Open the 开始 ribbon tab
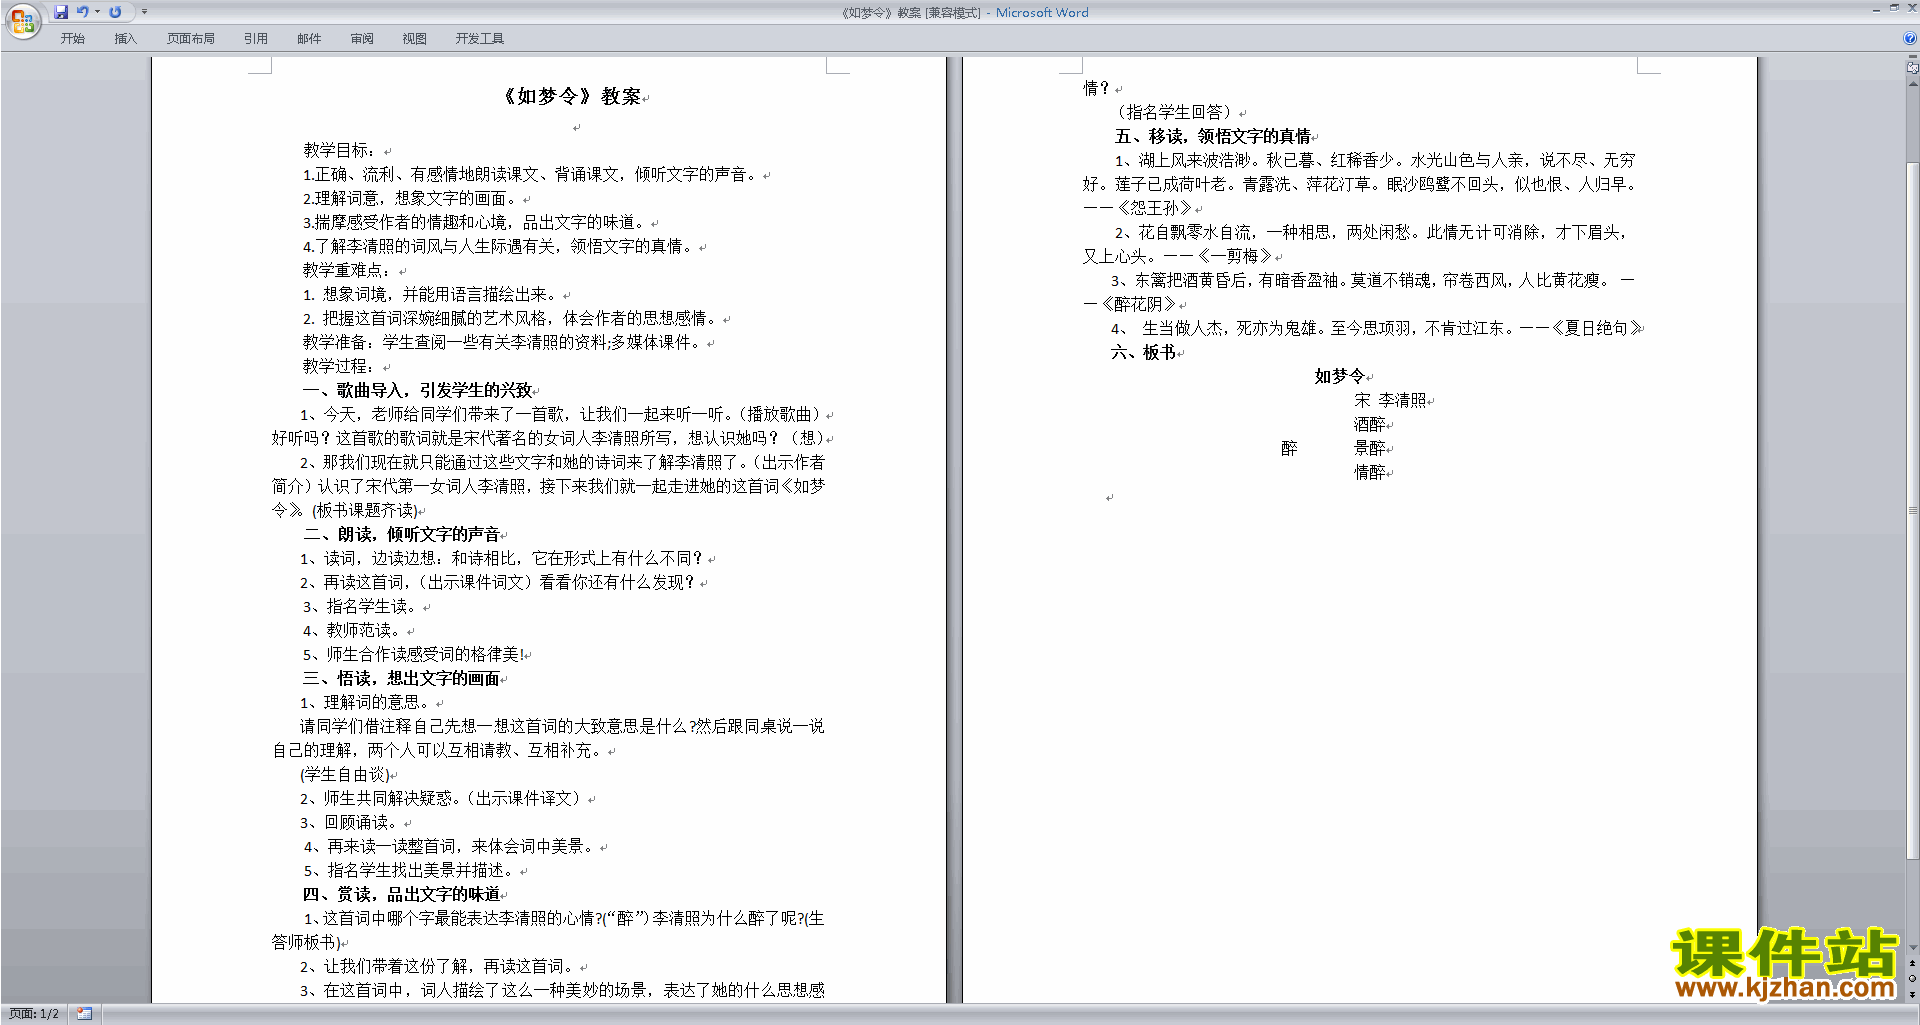 point(72,39)
